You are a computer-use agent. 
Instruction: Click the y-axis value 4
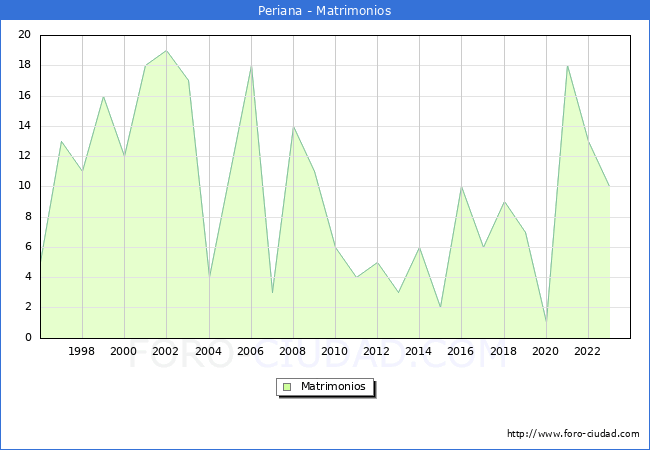tap(28, 276)
